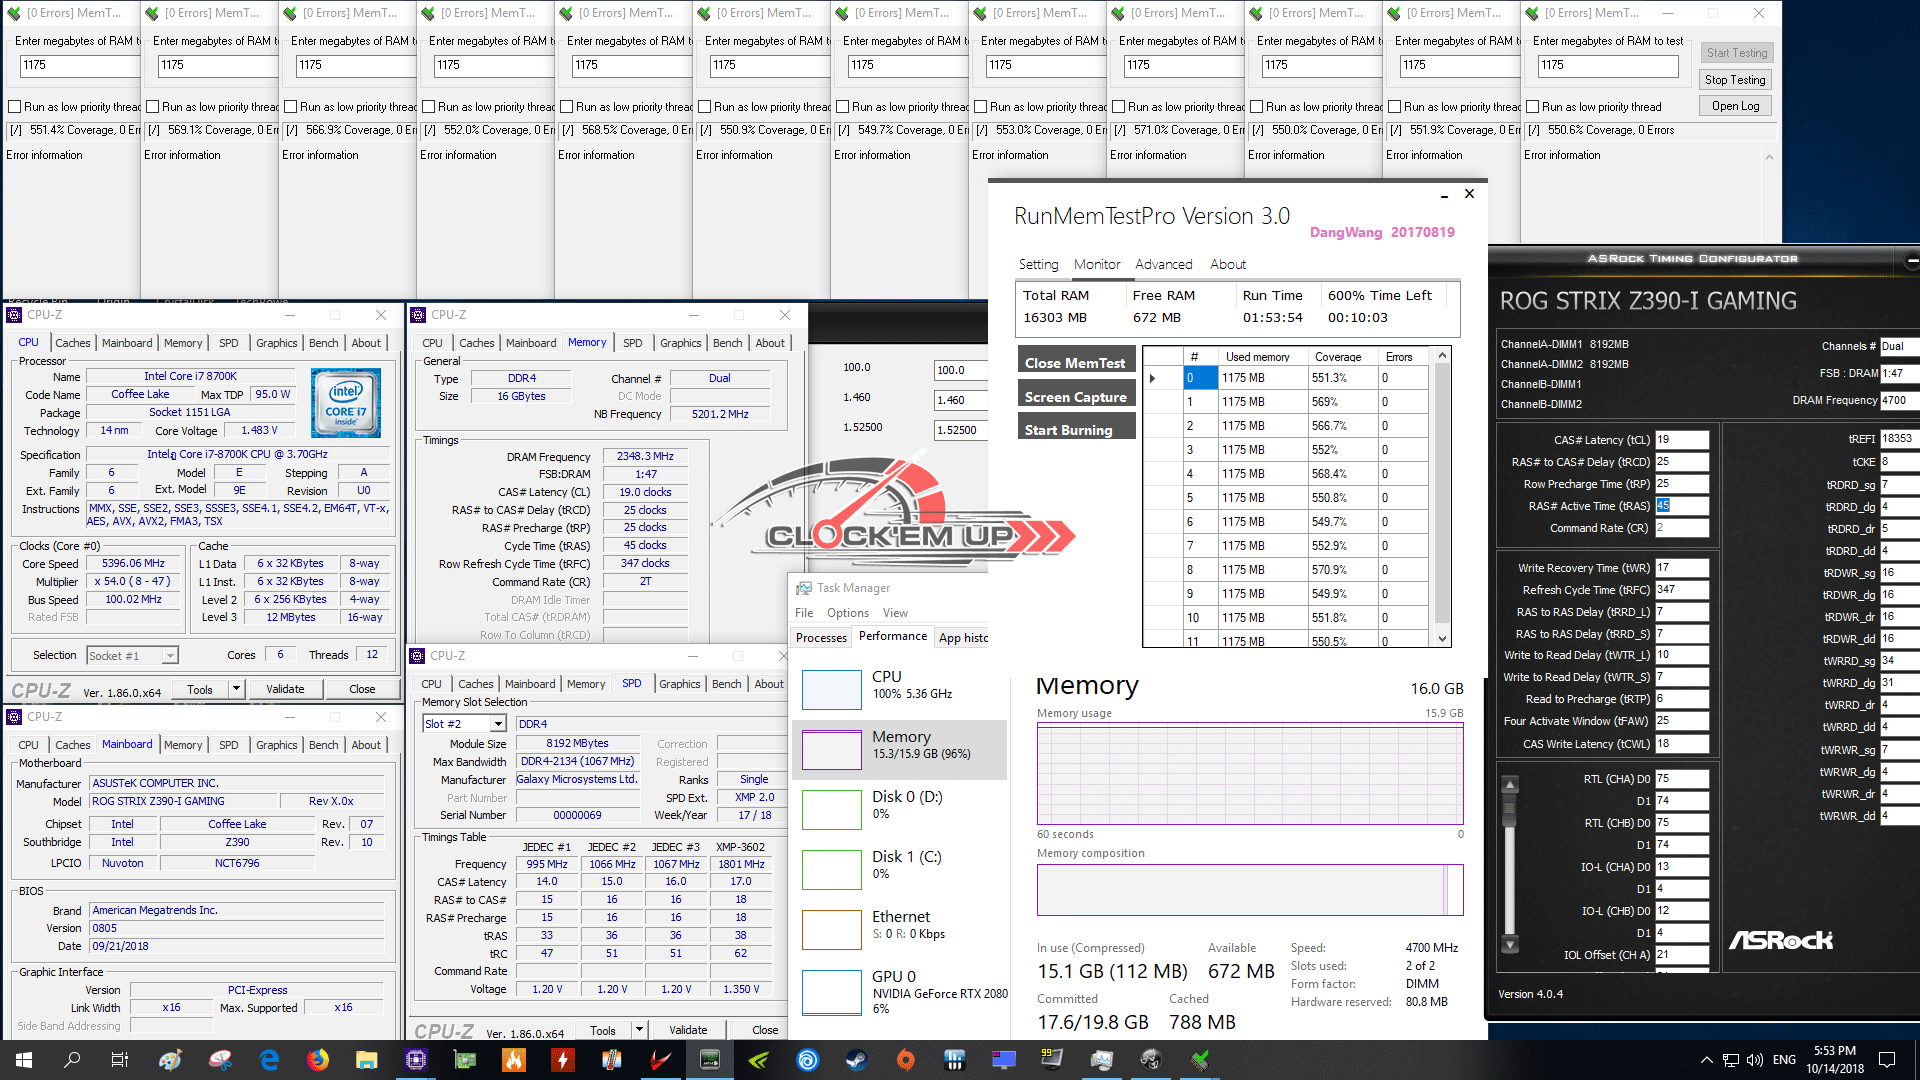Click the Intel Core i7 logo
The image size is (1920, 1080).
coord(345,402)
